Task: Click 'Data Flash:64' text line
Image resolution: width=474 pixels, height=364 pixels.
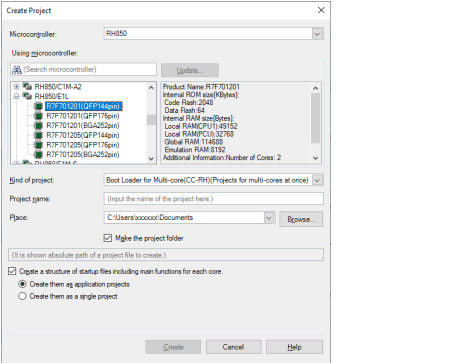Action: point(184,110)
